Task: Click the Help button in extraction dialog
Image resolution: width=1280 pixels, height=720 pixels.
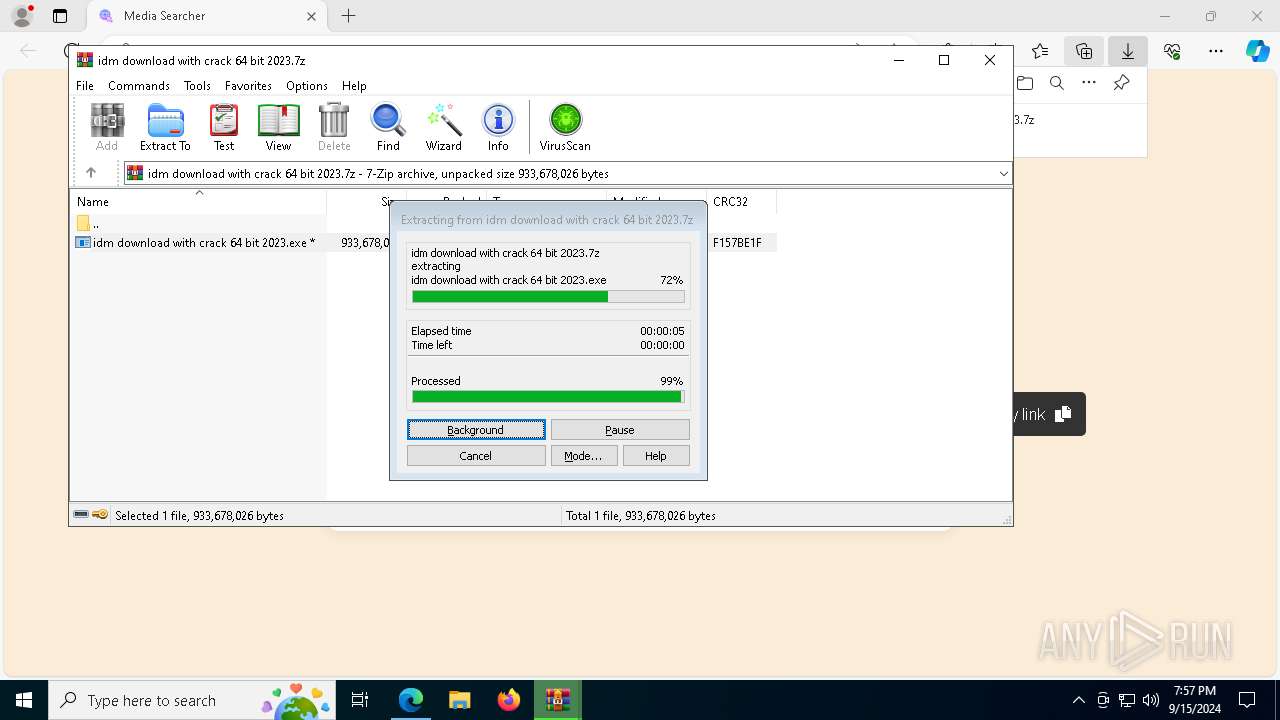Action: (656, 456)
